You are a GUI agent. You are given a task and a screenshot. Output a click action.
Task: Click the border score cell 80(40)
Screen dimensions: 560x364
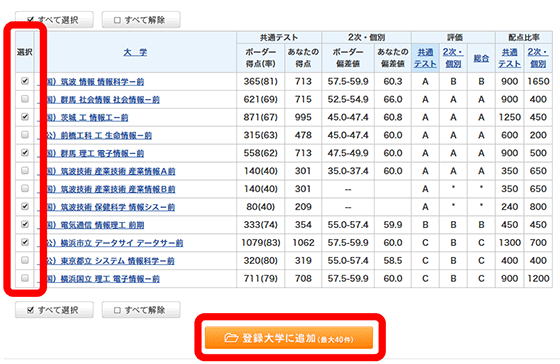pyautogui.click(x=260, y=206)
